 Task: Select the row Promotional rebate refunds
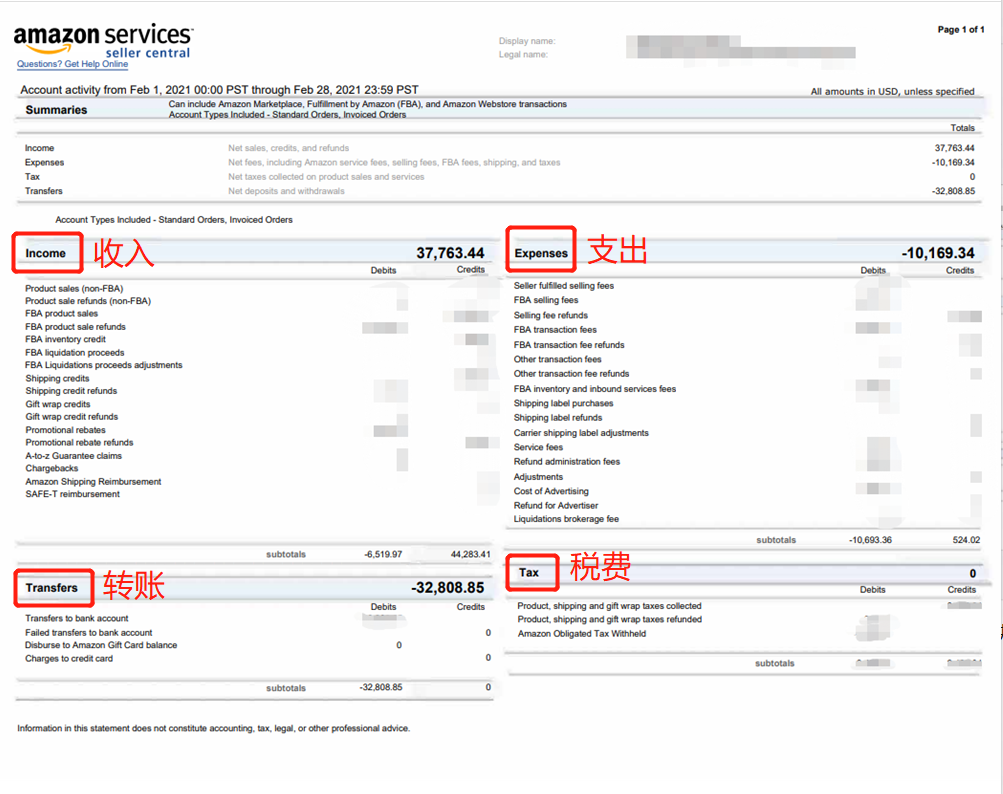tap(79, 443)
